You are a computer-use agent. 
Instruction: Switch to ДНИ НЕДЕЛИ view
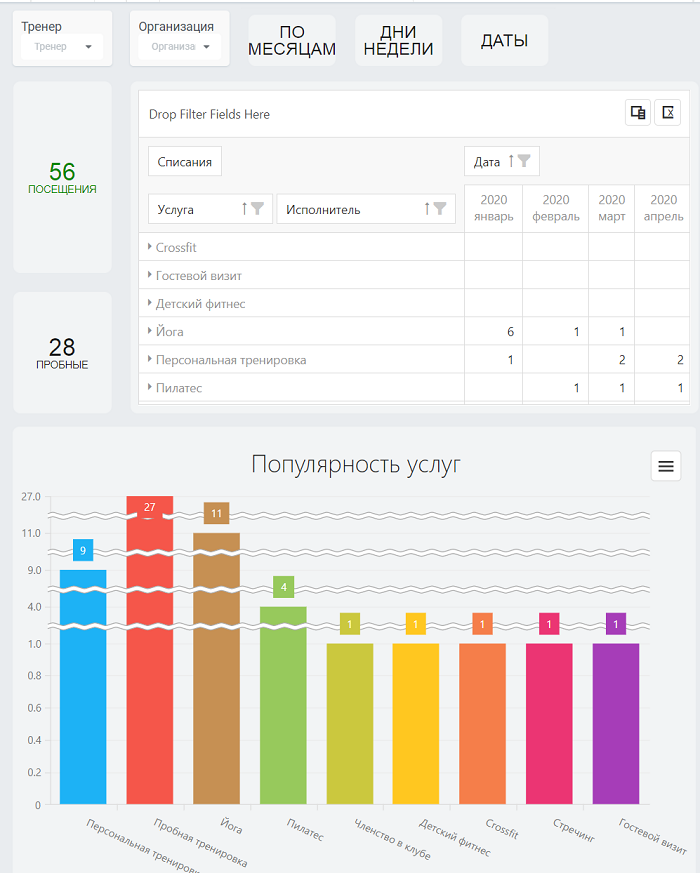398,41
